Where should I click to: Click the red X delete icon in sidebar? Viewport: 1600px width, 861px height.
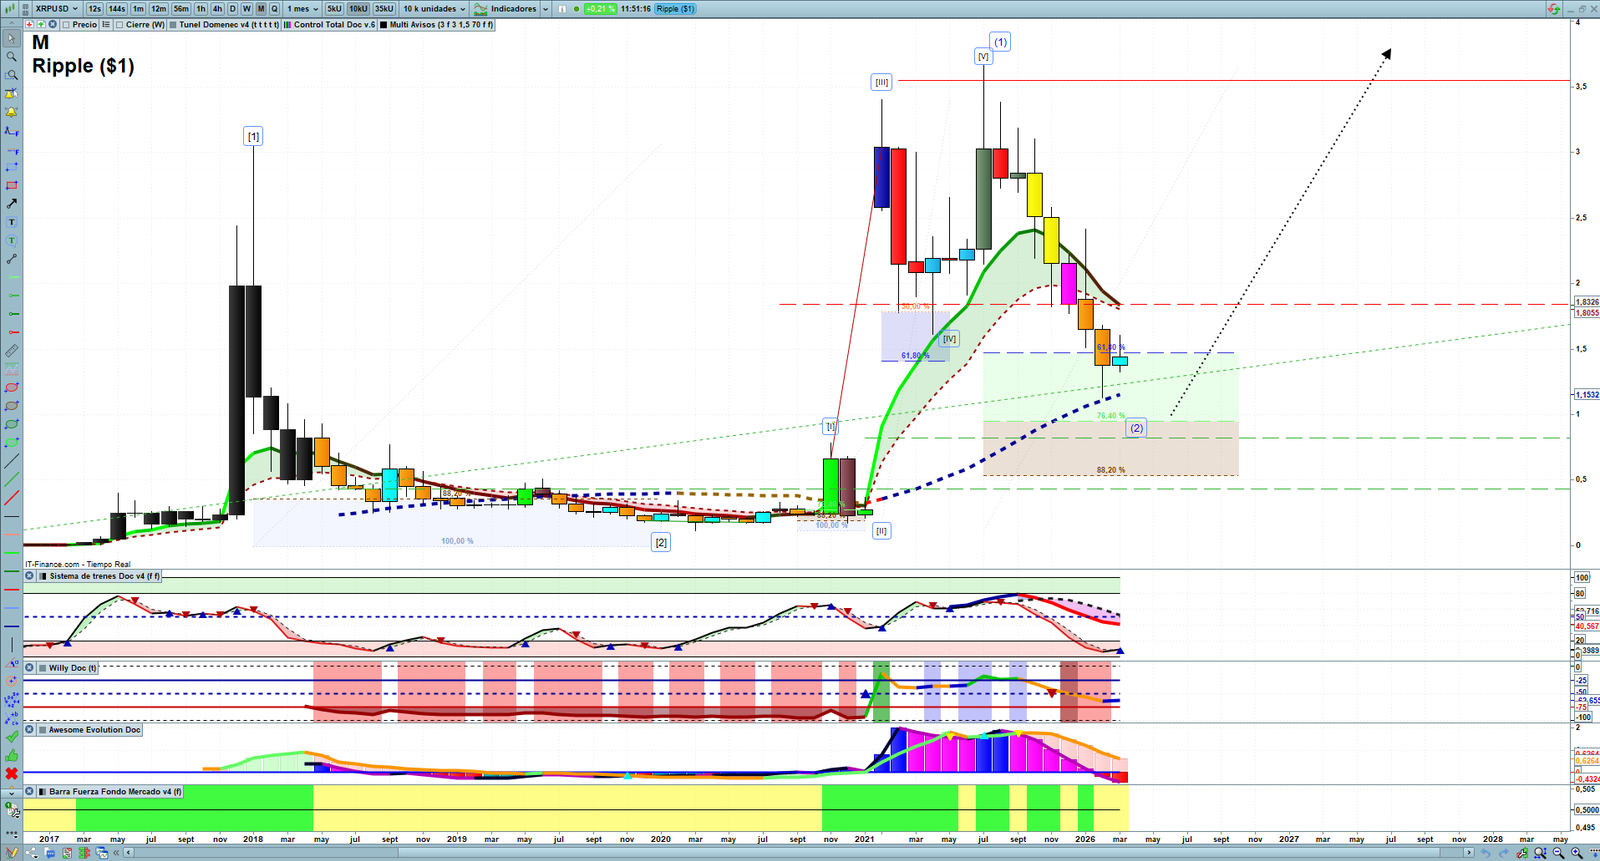[x=11, y=774]
